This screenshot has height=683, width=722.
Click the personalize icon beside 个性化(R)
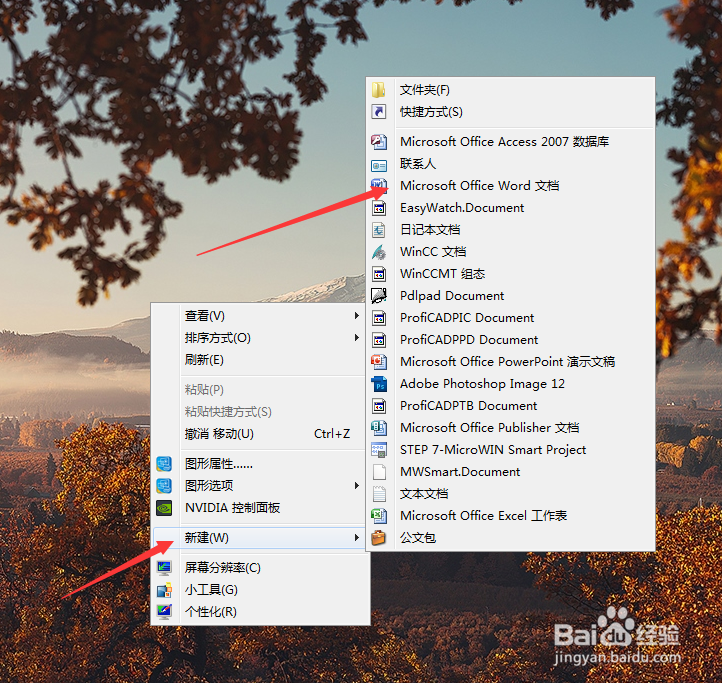164,612
